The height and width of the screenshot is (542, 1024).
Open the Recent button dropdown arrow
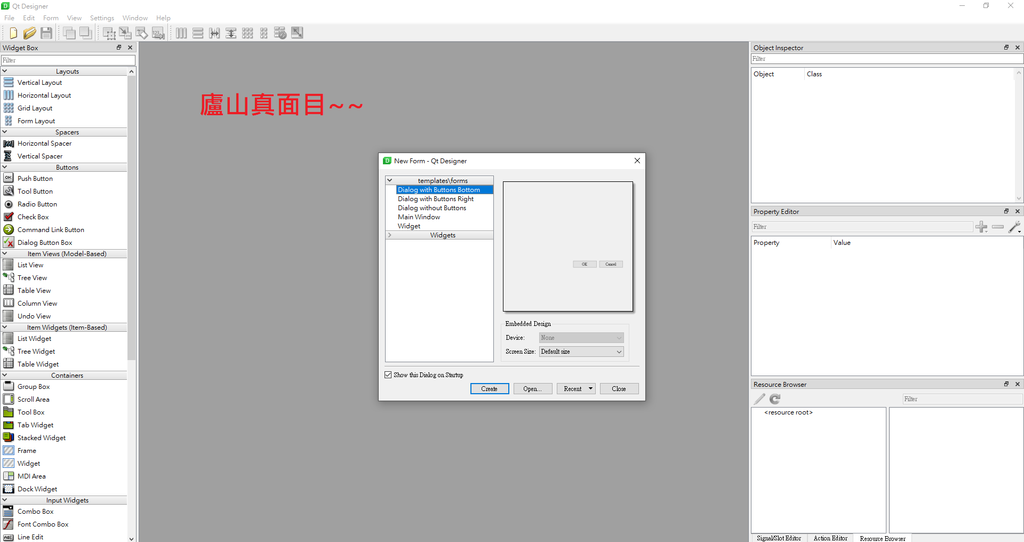point(590,389)
